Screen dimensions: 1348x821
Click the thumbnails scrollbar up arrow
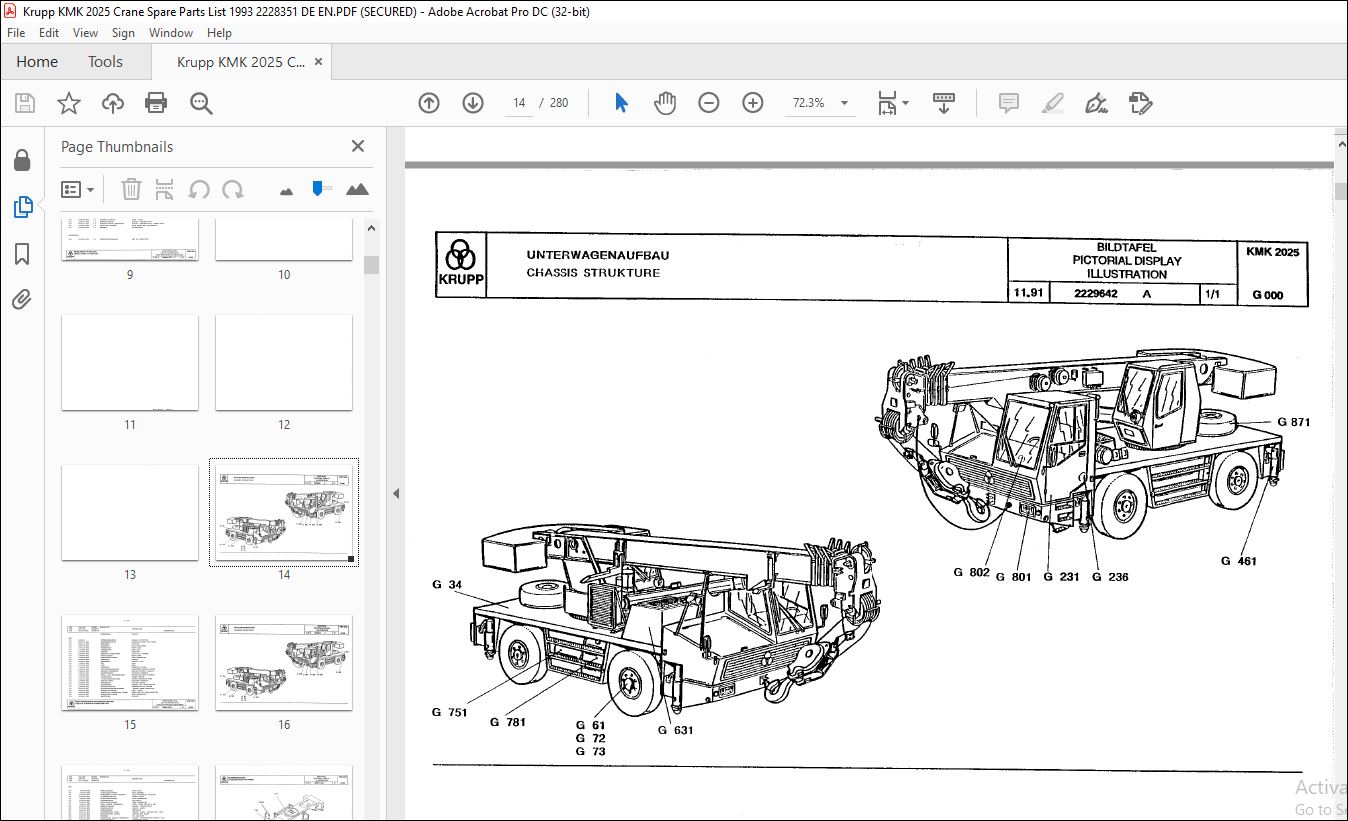pos(371,228)
